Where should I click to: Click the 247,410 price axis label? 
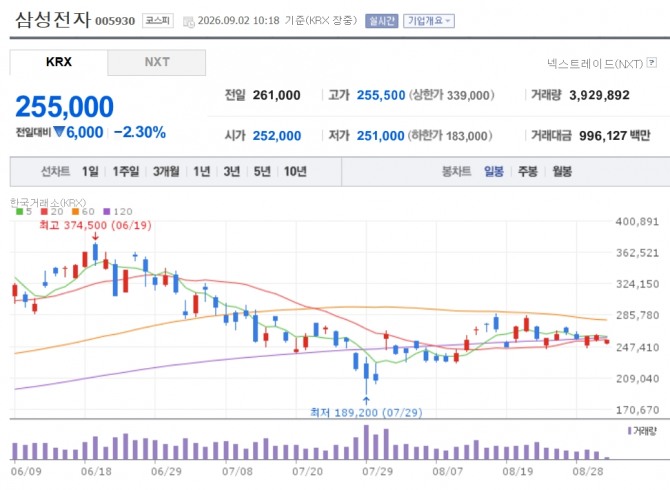coord(637,347)
